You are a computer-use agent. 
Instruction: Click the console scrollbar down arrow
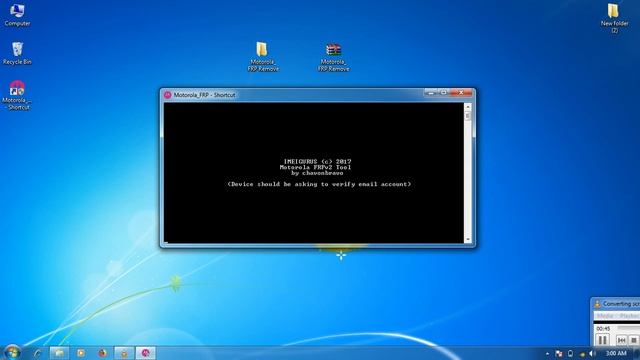click(468, 240)
